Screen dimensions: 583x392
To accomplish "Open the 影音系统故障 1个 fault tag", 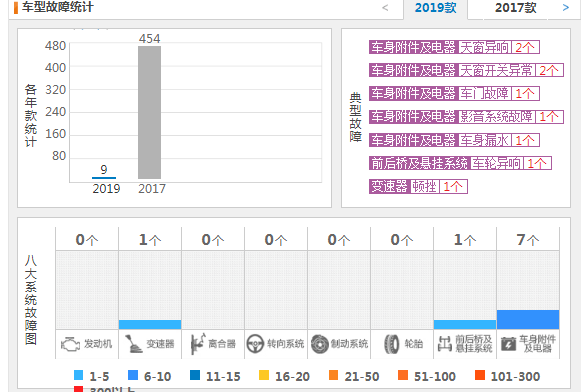I will pyautogui.click(x=466, y=117).
